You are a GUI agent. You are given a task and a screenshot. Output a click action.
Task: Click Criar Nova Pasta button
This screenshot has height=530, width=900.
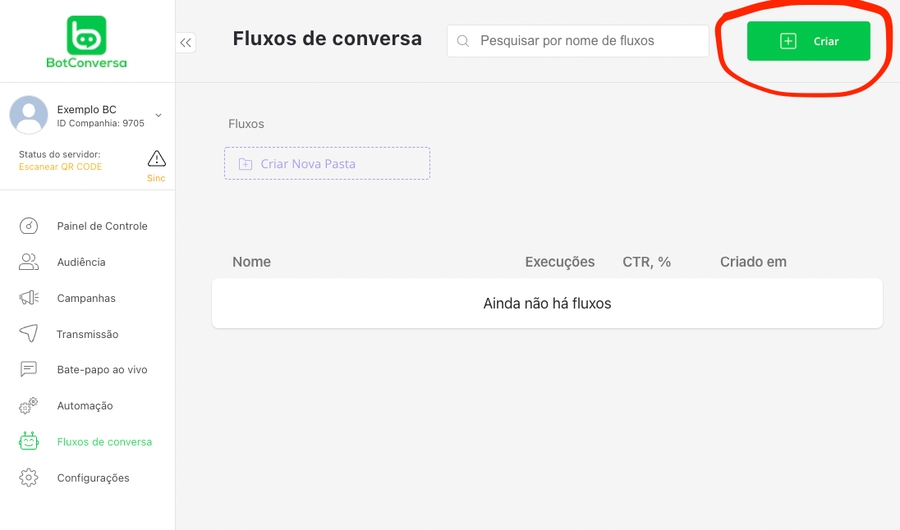(327, 164)
